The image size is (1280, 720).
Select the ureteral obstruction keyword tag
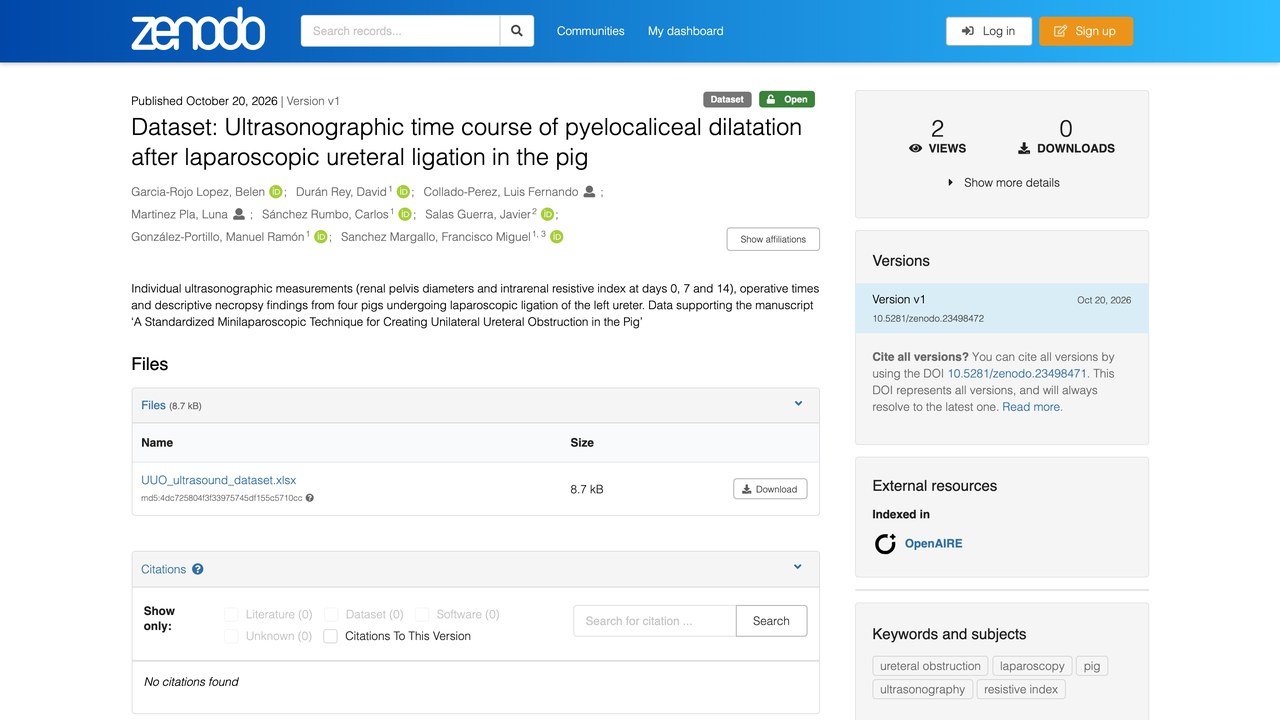930,666
